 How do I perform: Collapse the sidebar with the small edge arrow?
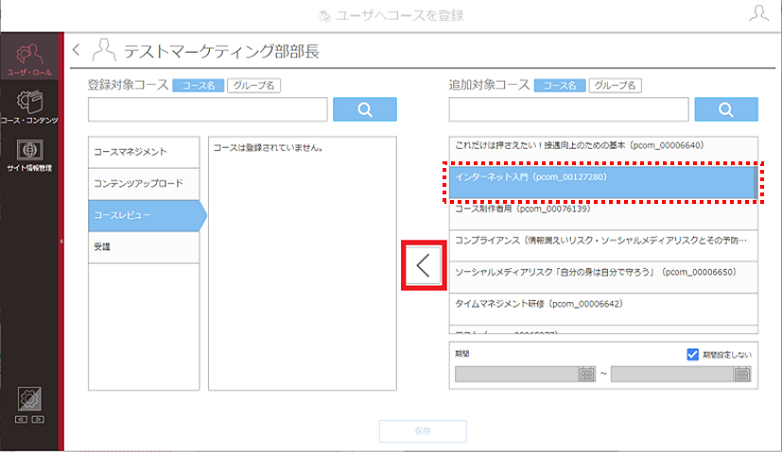(61, 241)
